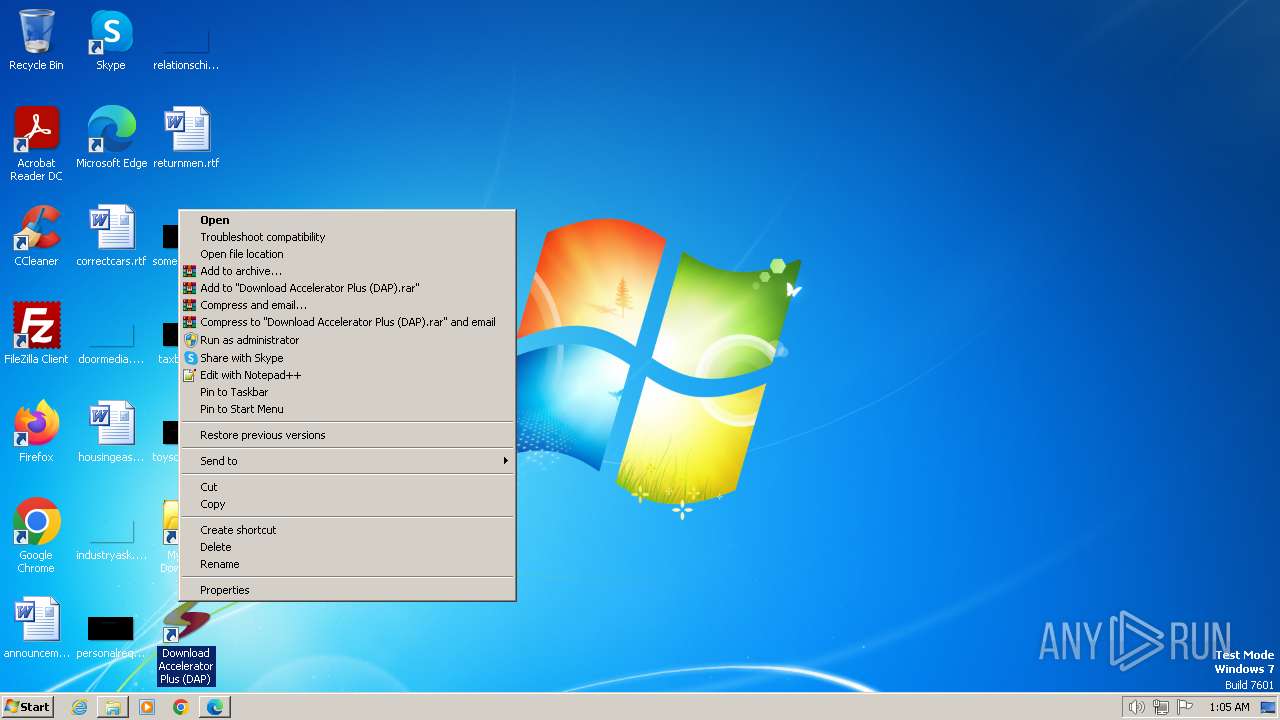
Task: Launch the Microsoft Edge desktop shortcut
Action: click(111, 138)
